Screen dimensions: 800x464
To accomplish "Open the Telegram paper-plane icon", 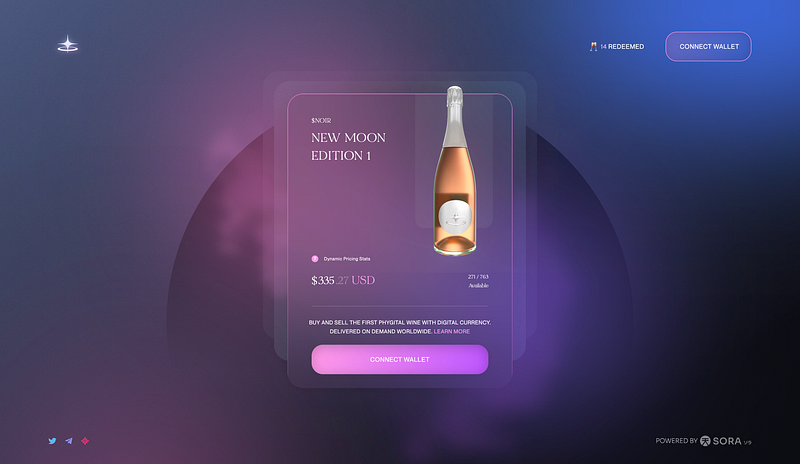I will (x=69, y=441).
